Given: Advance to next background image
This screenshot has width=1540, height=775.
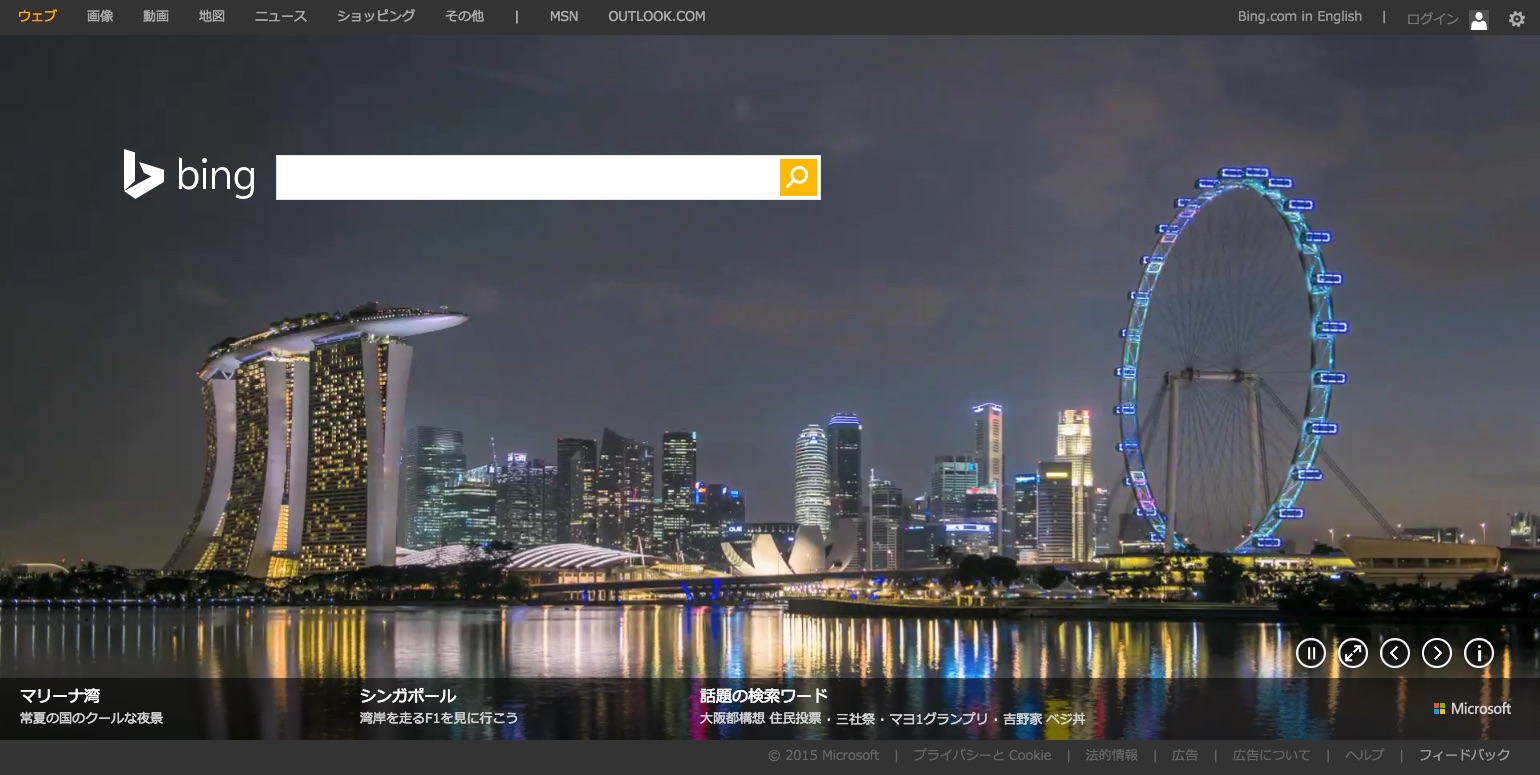Looking at the screenshot, I should coord(1436,653).
